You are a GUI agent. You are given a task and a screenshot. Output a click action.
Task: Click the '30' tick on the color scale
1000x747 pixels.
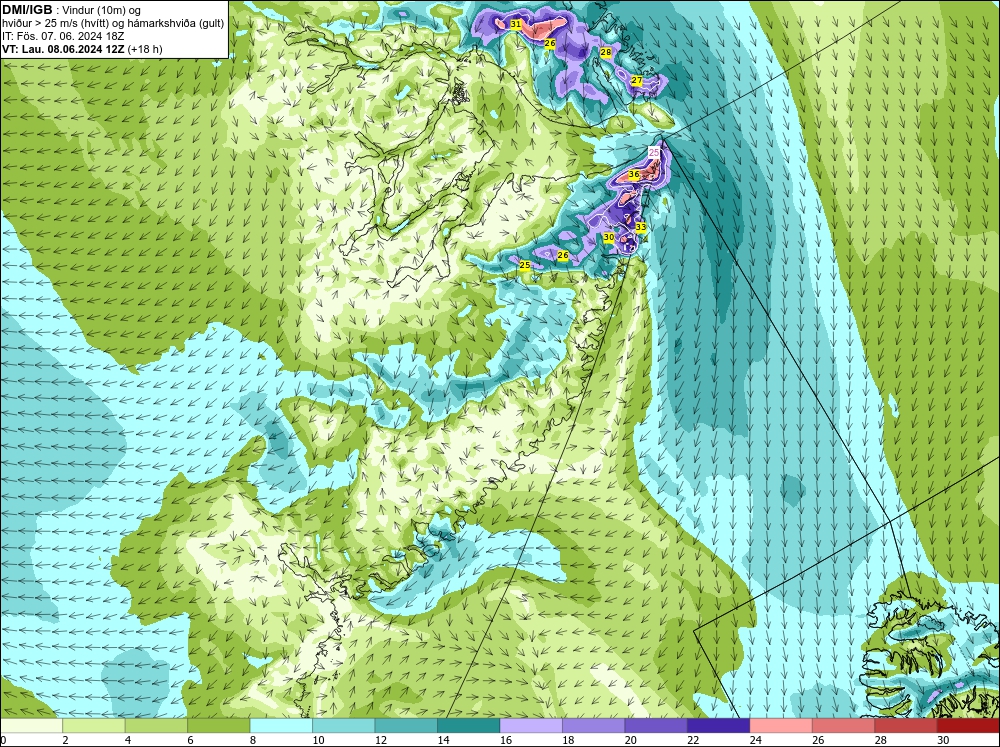943,740
